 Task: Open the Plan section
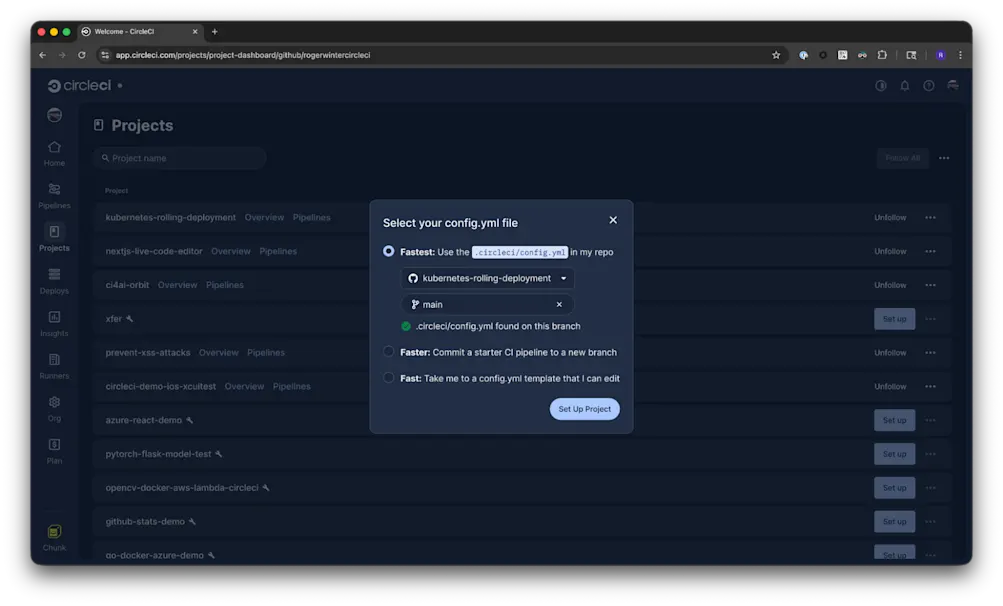point(53,452)
